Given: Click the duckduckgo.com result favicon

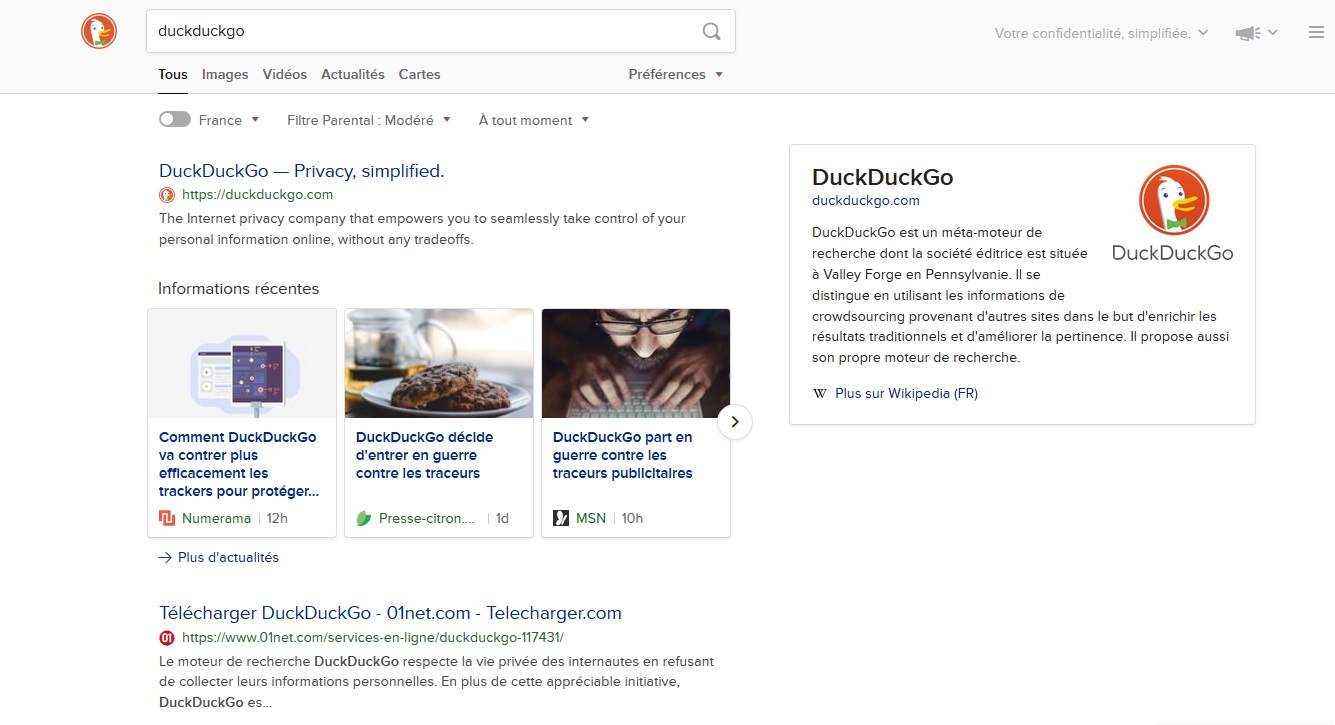Looking at the screenshot, I should [x=167, y=195].
